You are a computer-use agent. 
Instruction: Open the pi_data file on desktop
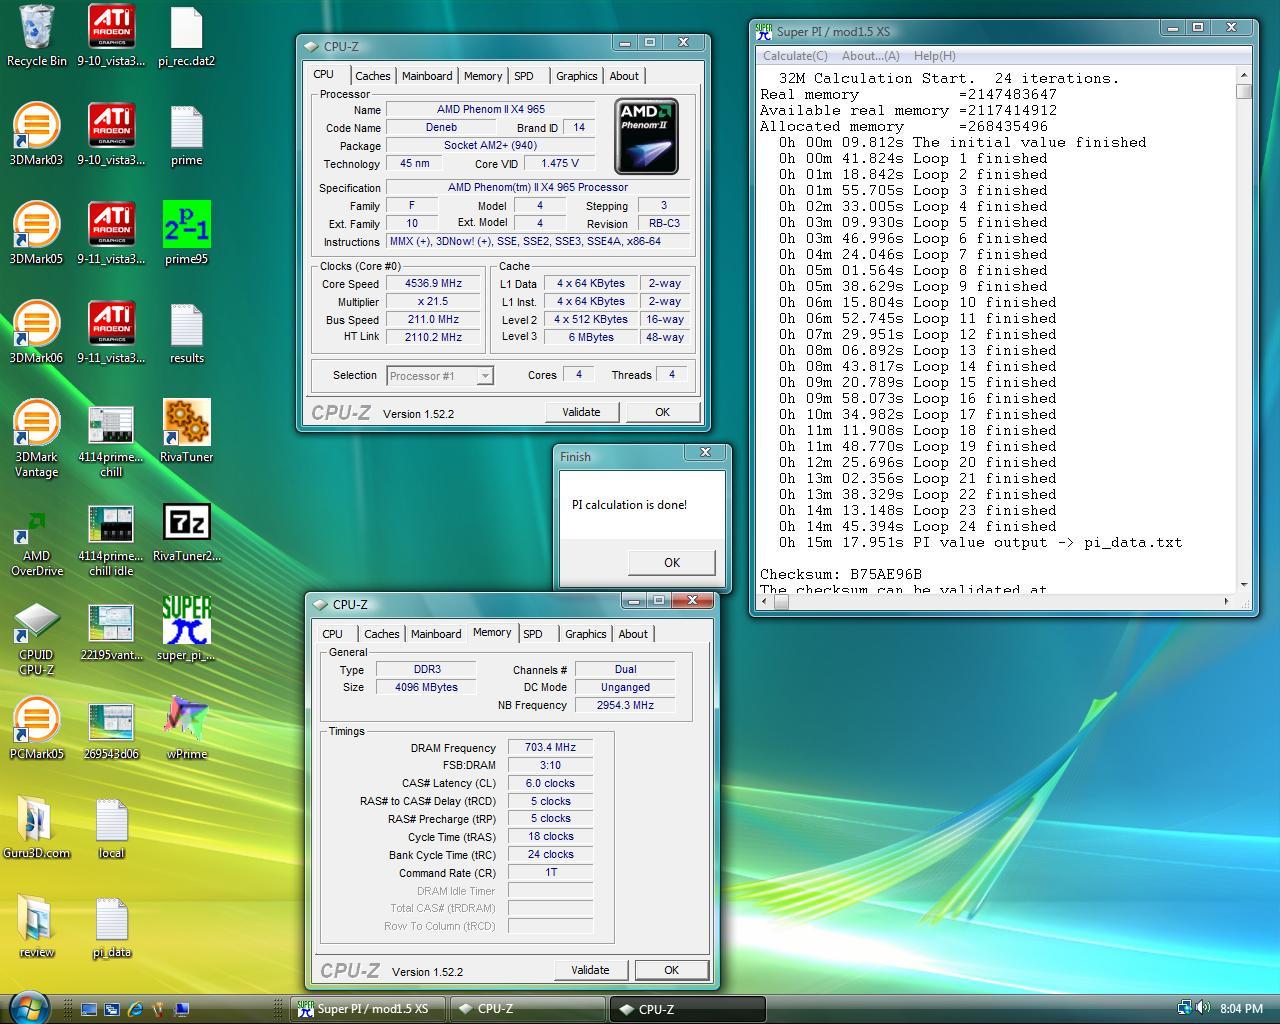pos(111,927)
